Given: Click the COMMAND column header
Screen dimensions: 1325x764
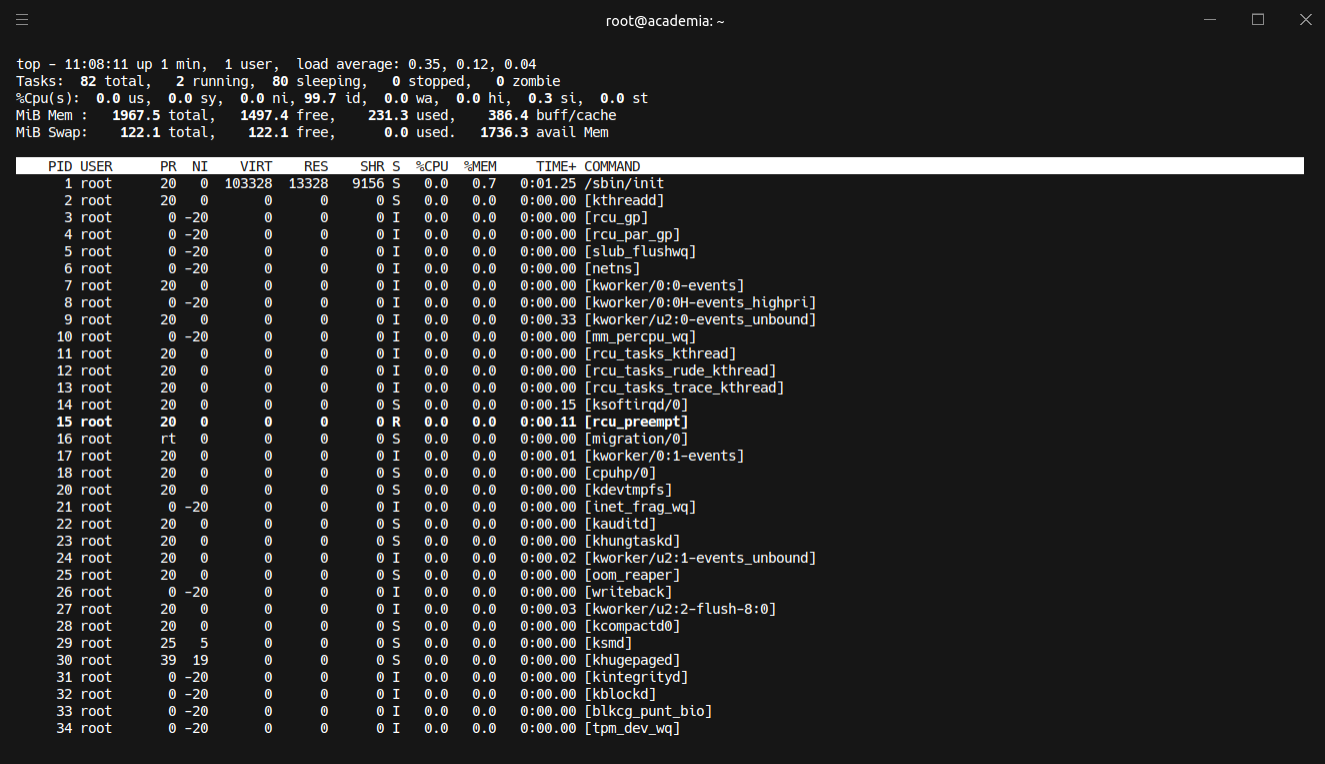Looking at the screenshot, I should 612,166.
